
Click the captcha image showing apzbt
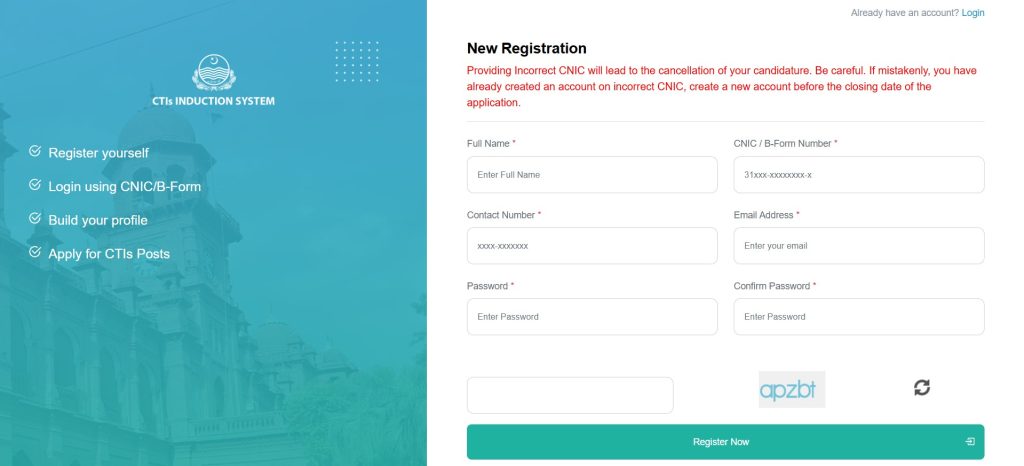click(792, 389)
